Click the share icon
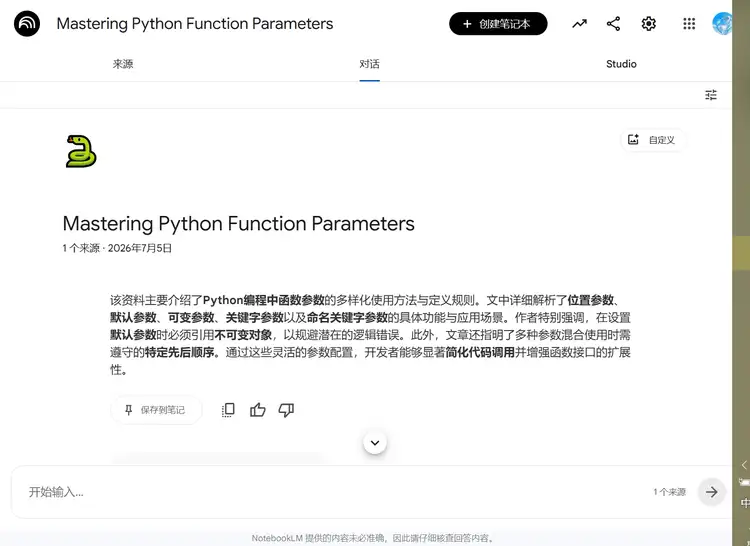Viewport: 750px width, 546px height. (x=613, y=23)
